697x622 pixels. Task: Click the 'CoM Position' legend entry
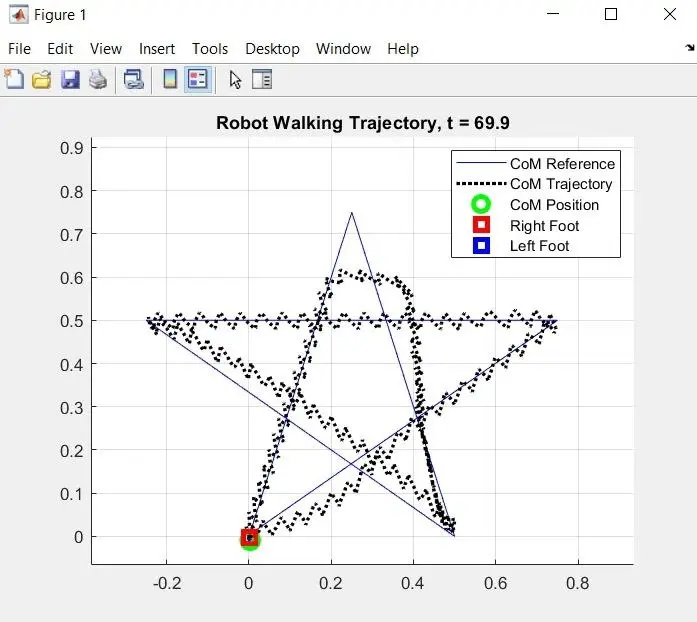point(554,205)
